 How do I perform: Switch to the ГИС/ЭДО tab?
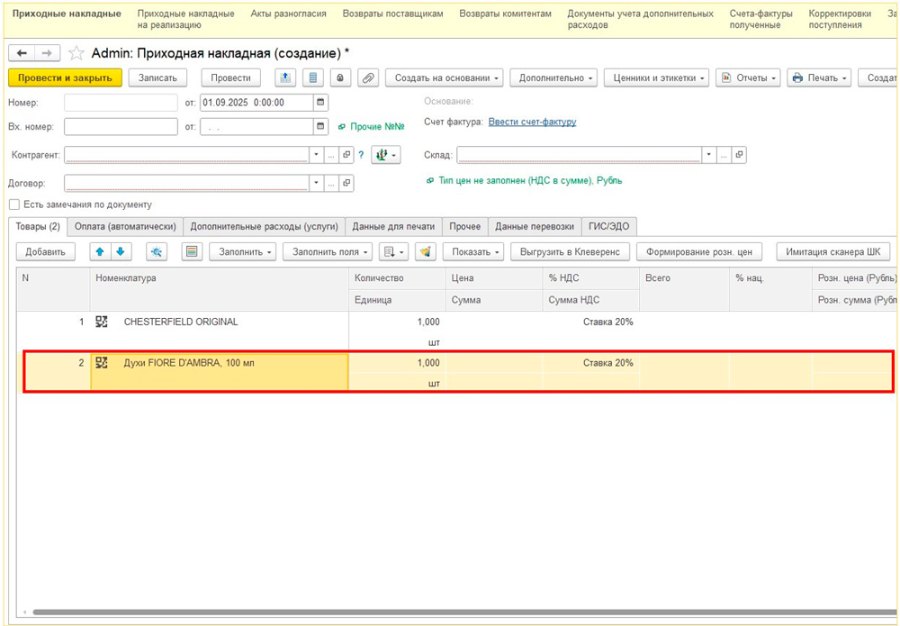[x=609, y=227]
